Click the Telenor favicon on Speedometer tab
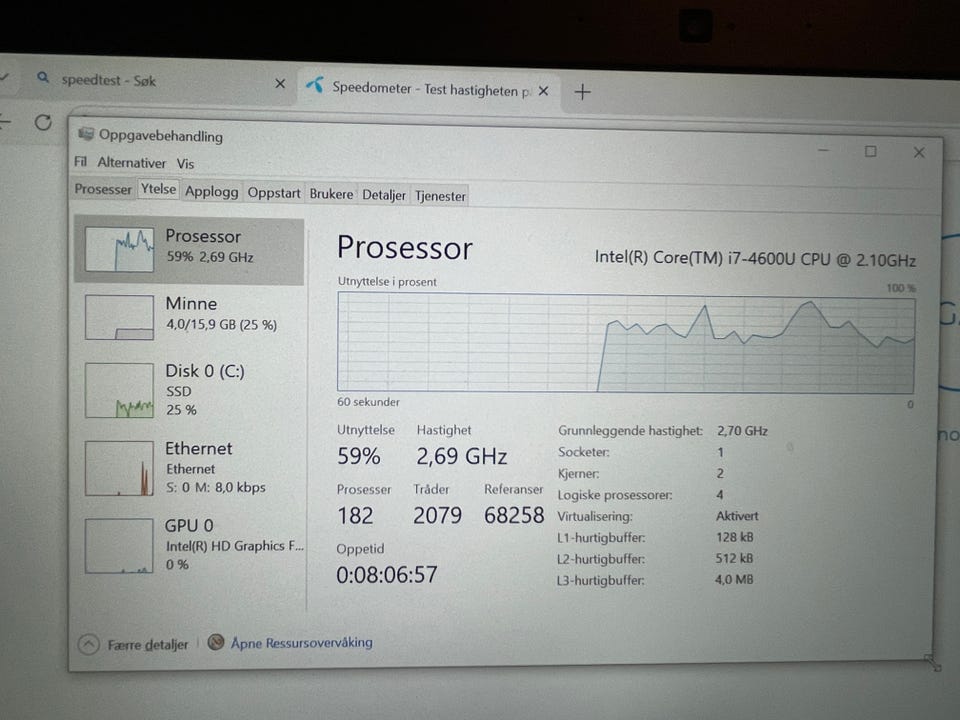This screenshot has width=960, height=720. pos(315,85)
